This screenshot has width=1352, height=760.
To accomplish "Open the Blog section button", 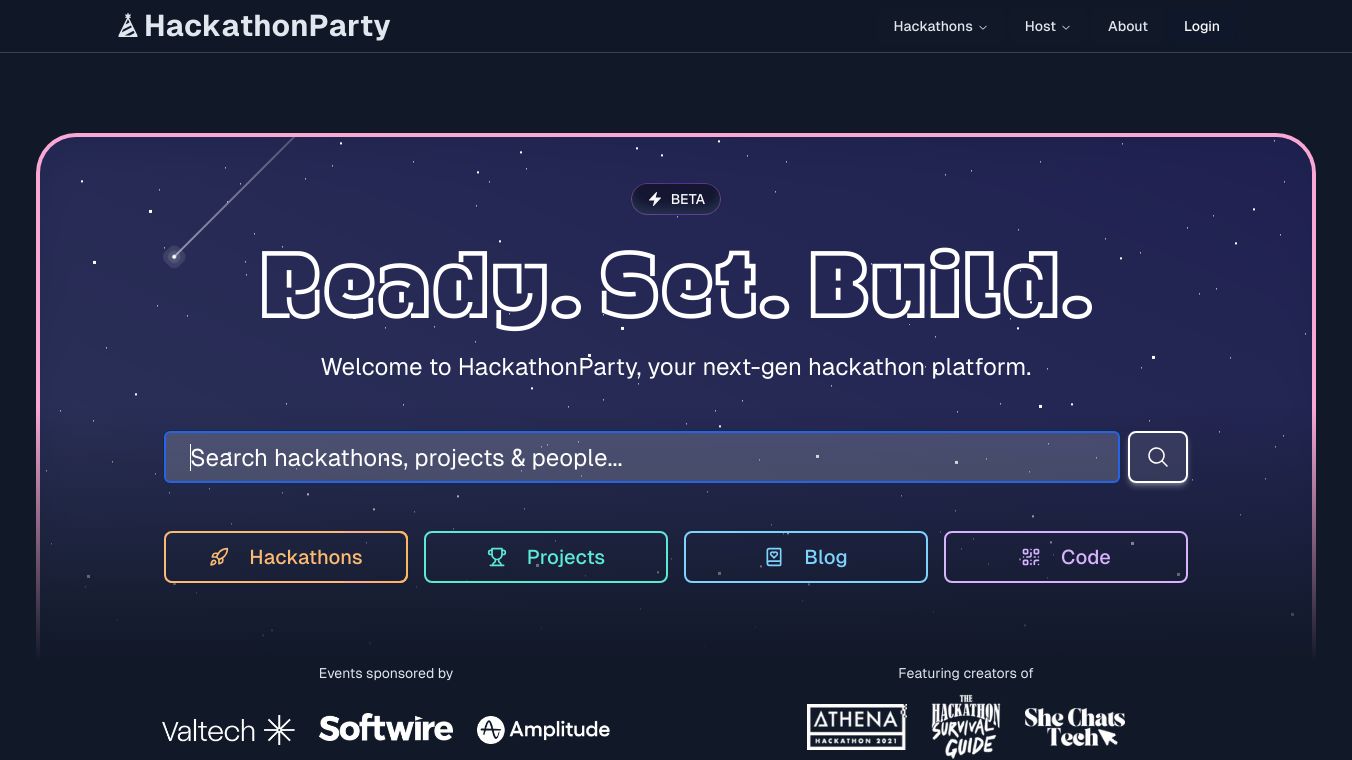I will coord(806,557).
